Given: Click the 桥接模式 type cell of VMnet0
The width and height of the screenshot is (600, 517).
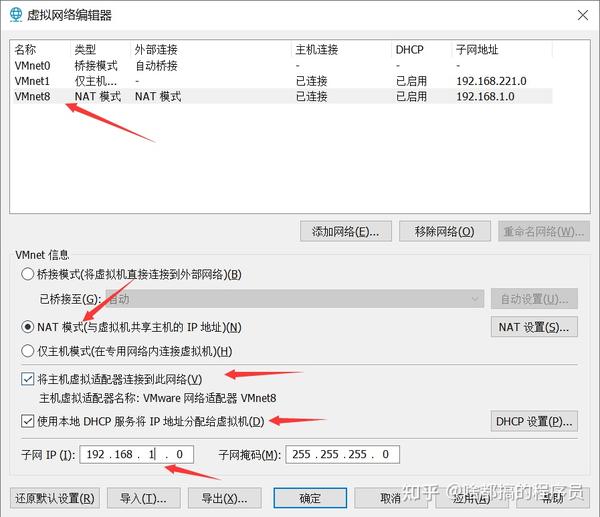Looking at the screenshot, I should point(96,65).
